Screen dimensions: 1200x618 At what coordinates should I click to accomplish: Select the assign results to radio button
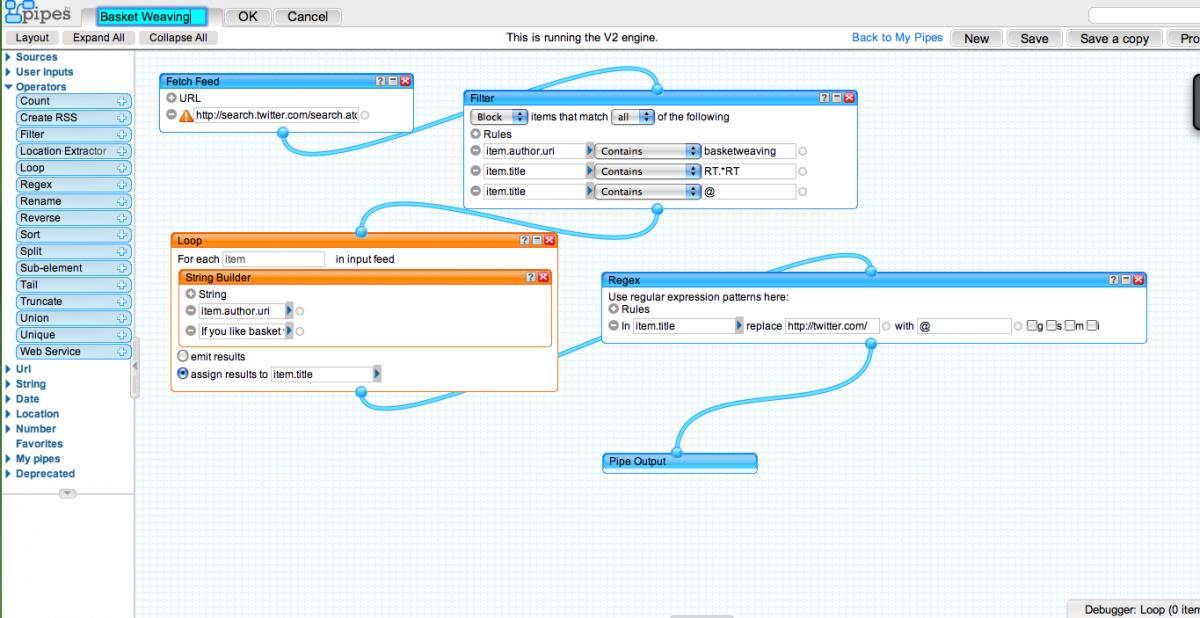(x=182, y=374)
